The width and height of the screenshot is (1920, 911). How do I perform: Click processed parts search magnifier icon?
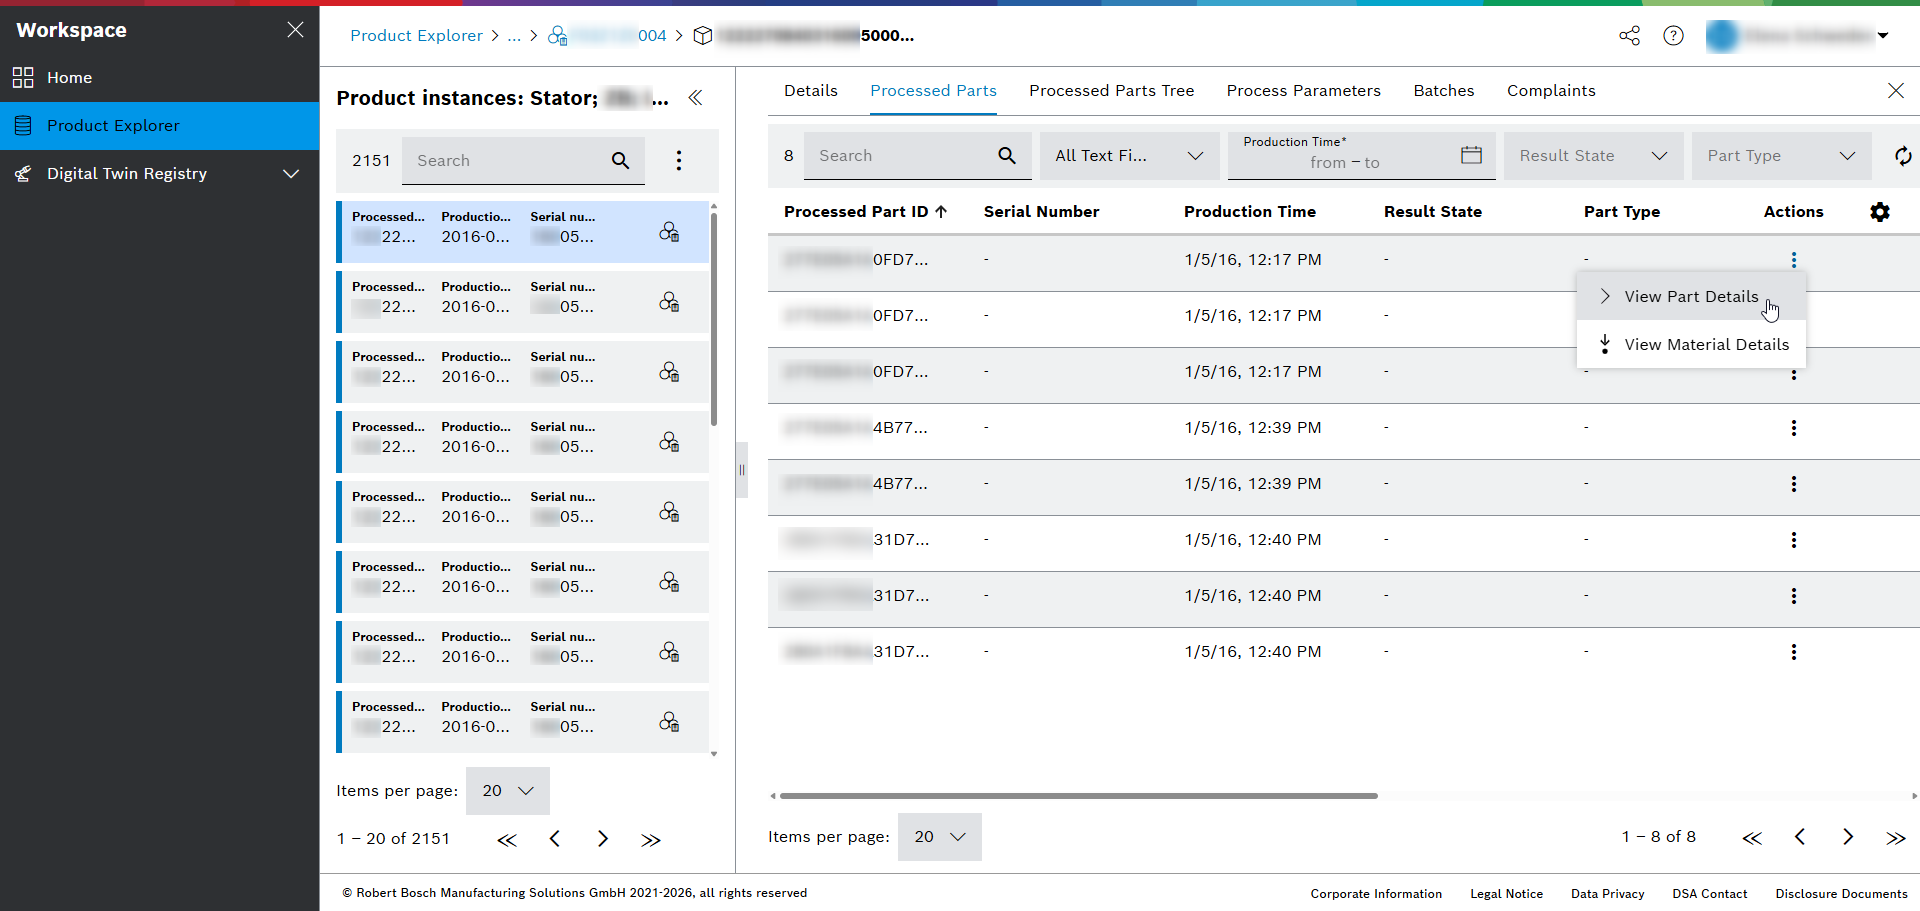[x=1007, y=156]
